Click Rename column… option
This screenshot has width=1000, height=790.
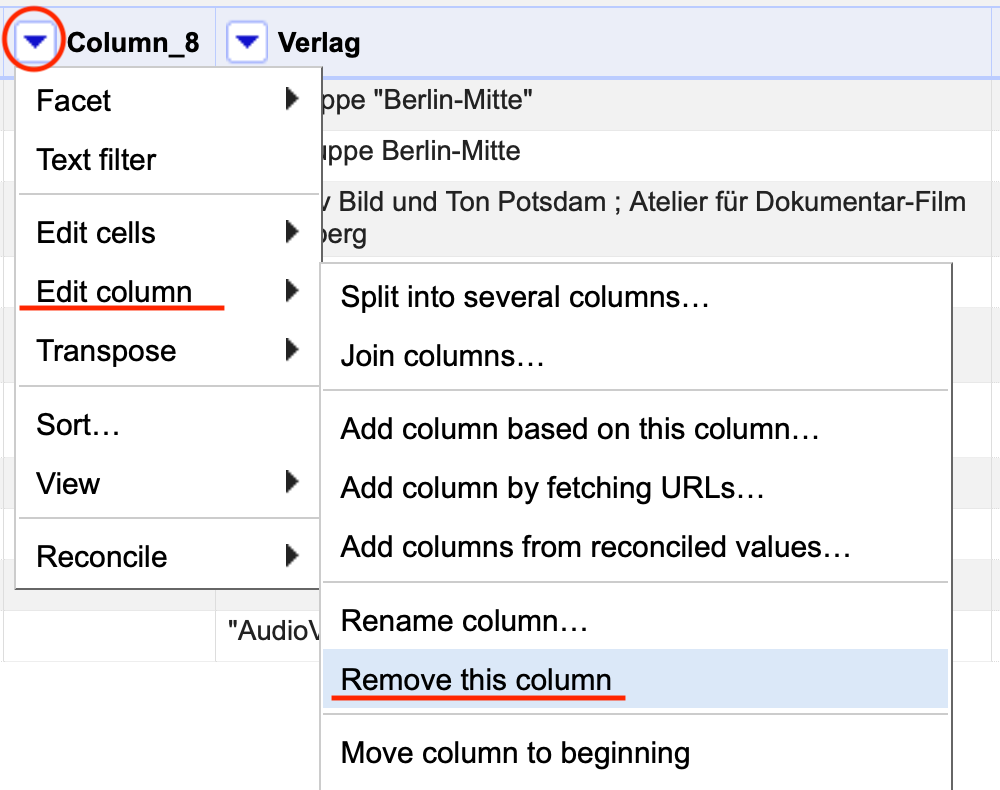tap(464, 621)
